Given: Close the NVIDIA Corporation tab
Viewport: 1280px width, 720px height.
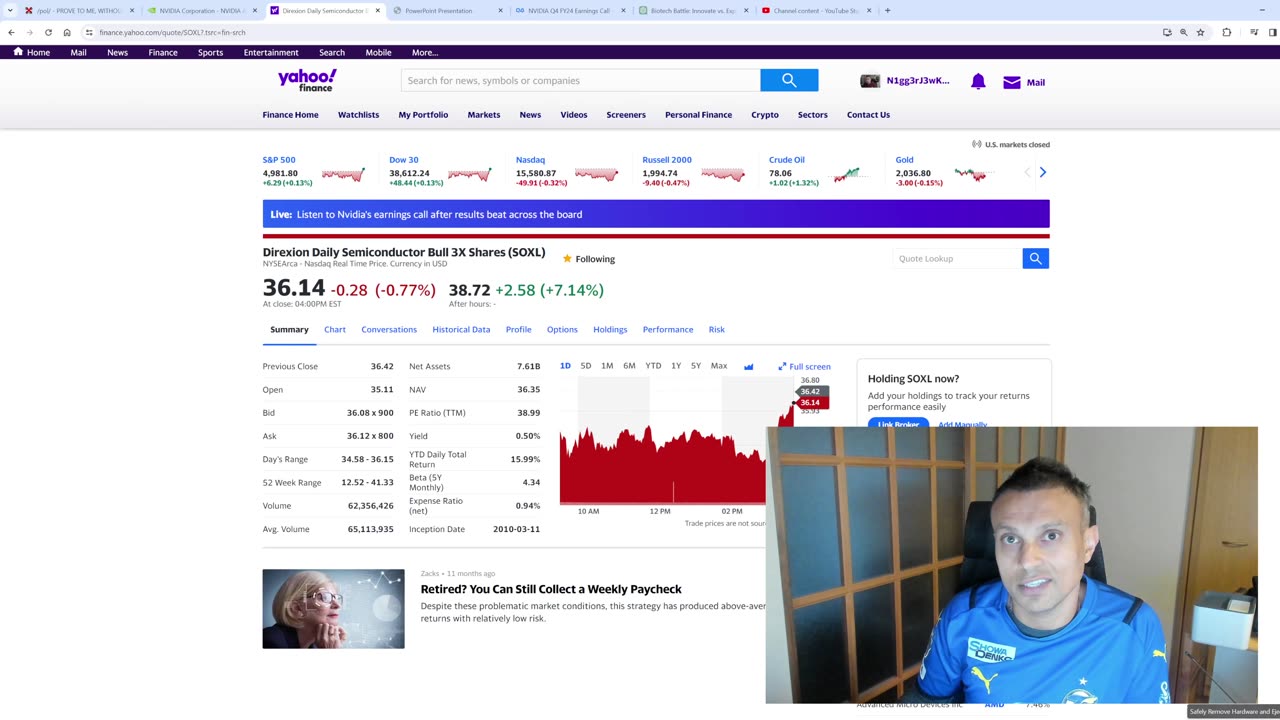Looking at the screenshot, I should [255, 10].
